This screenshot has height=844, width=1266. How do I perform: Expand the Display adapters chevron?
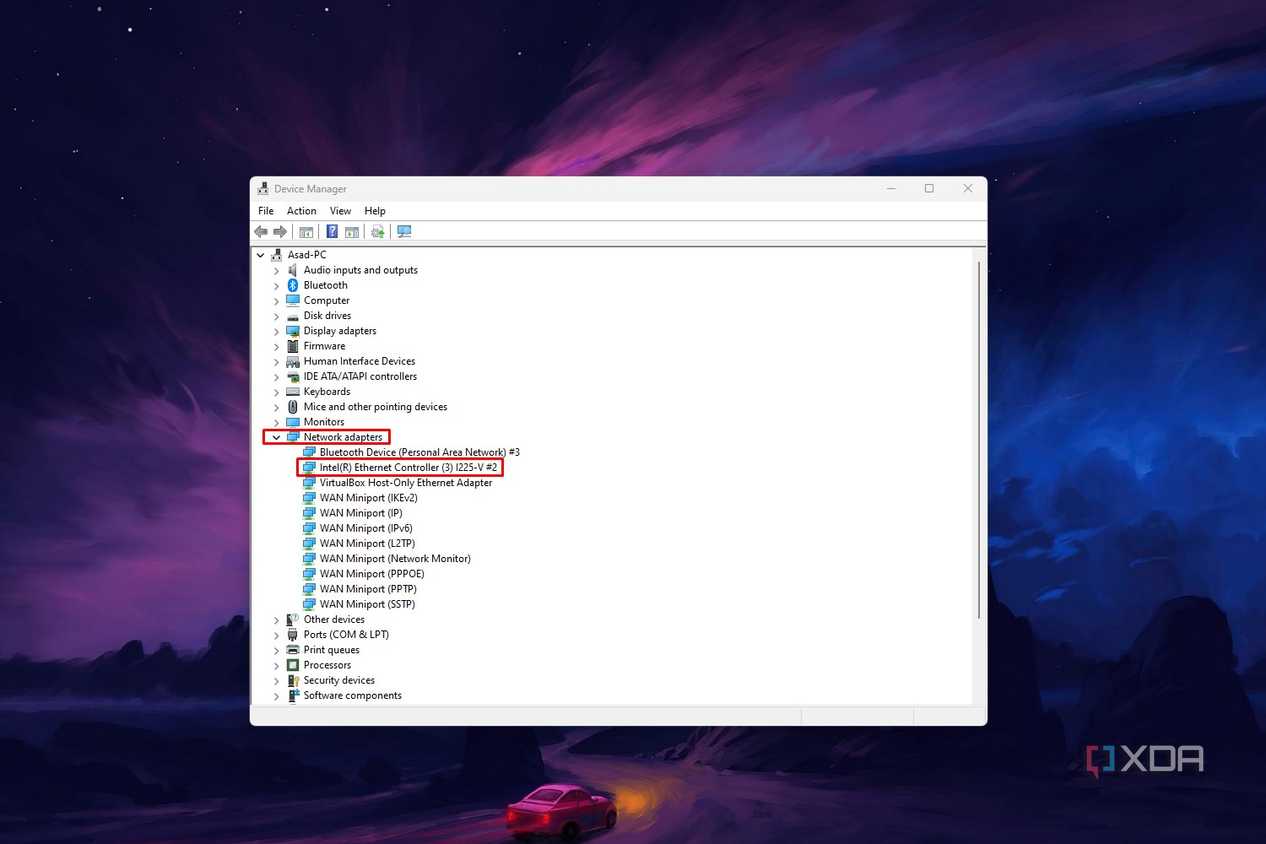(277, 331)
